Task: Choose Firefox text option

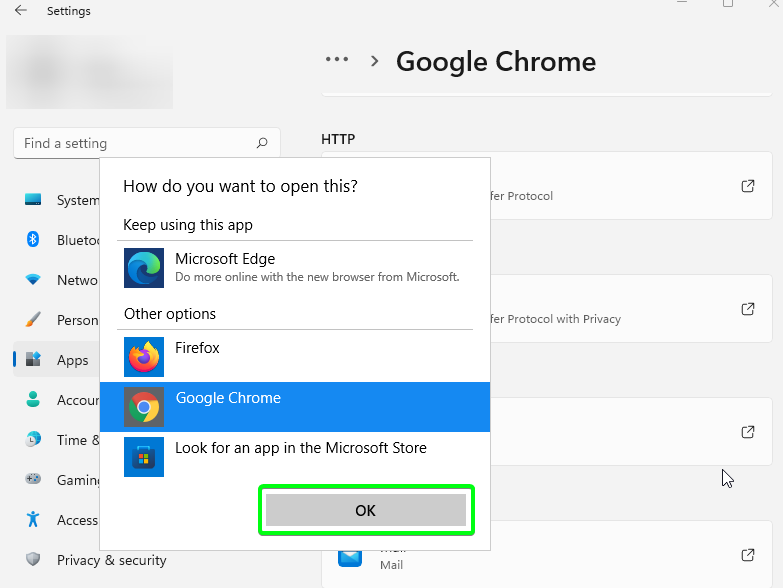Action: [x=197, y=348]
